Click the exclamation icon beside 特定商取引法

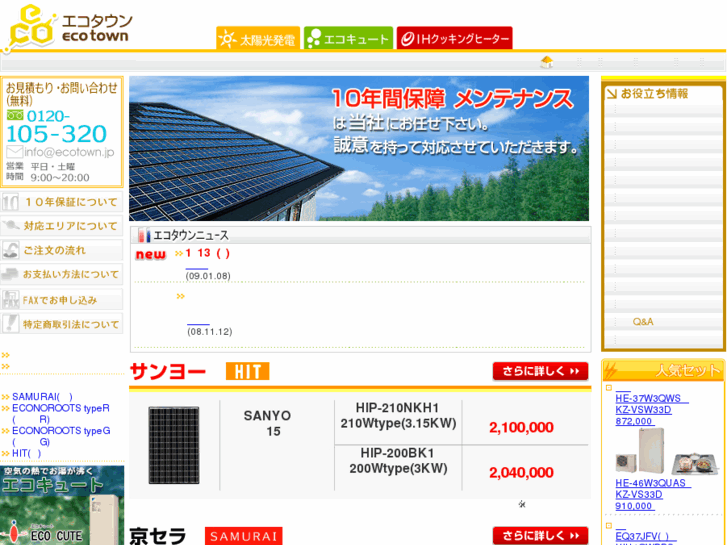click(10, 323)
